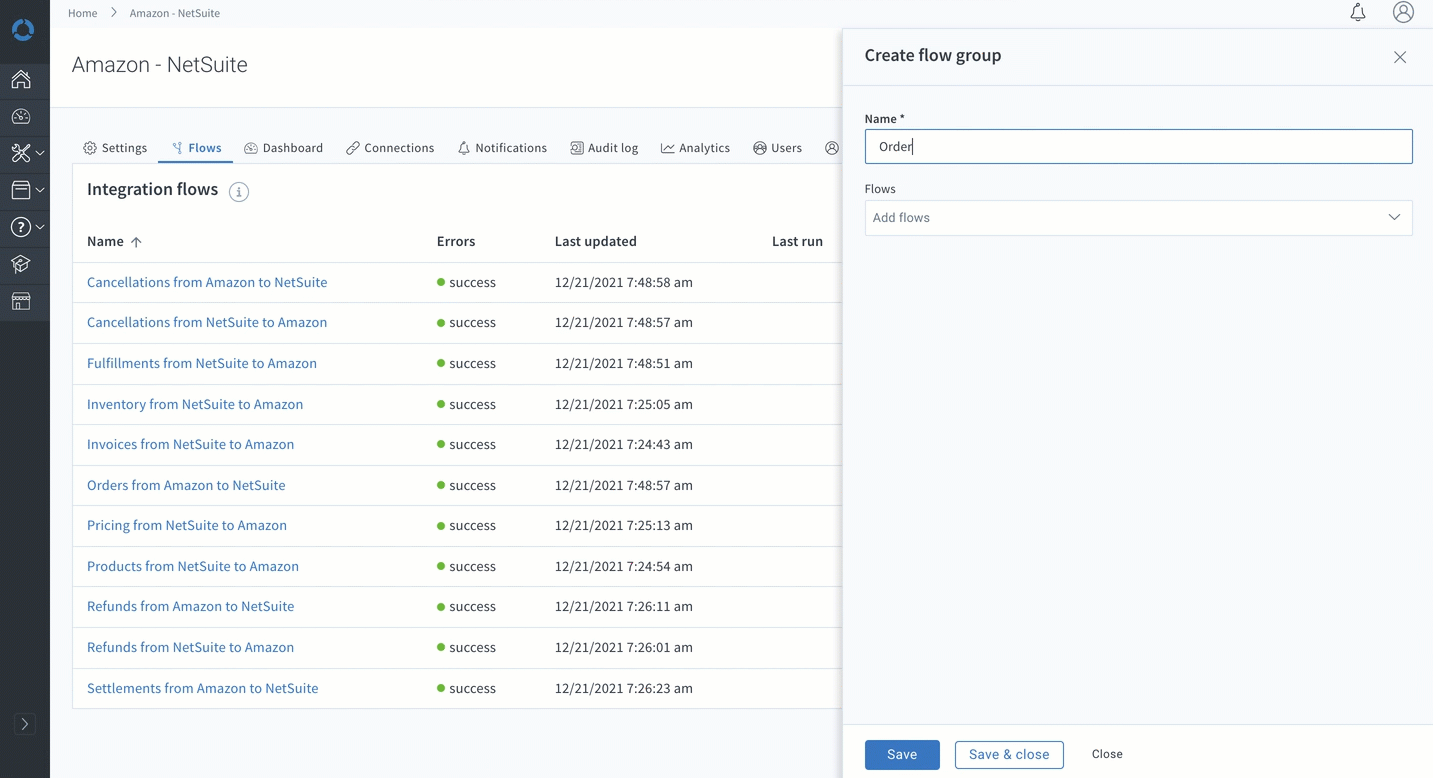Go to the Connections tab

(x=390, y=148)
